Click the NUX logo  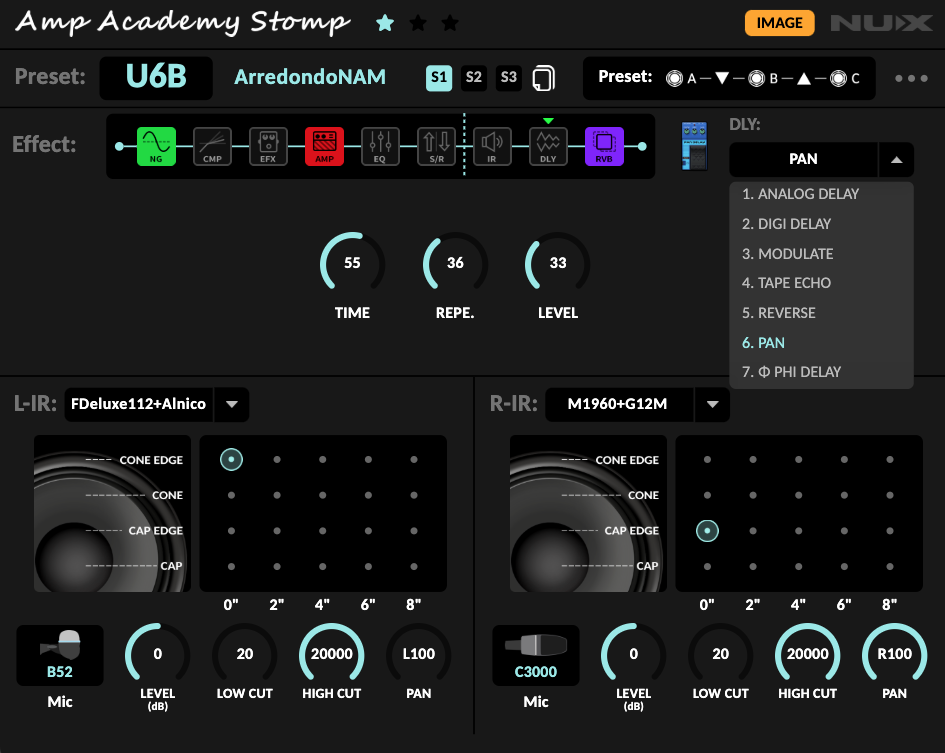[x=882, y=23]
